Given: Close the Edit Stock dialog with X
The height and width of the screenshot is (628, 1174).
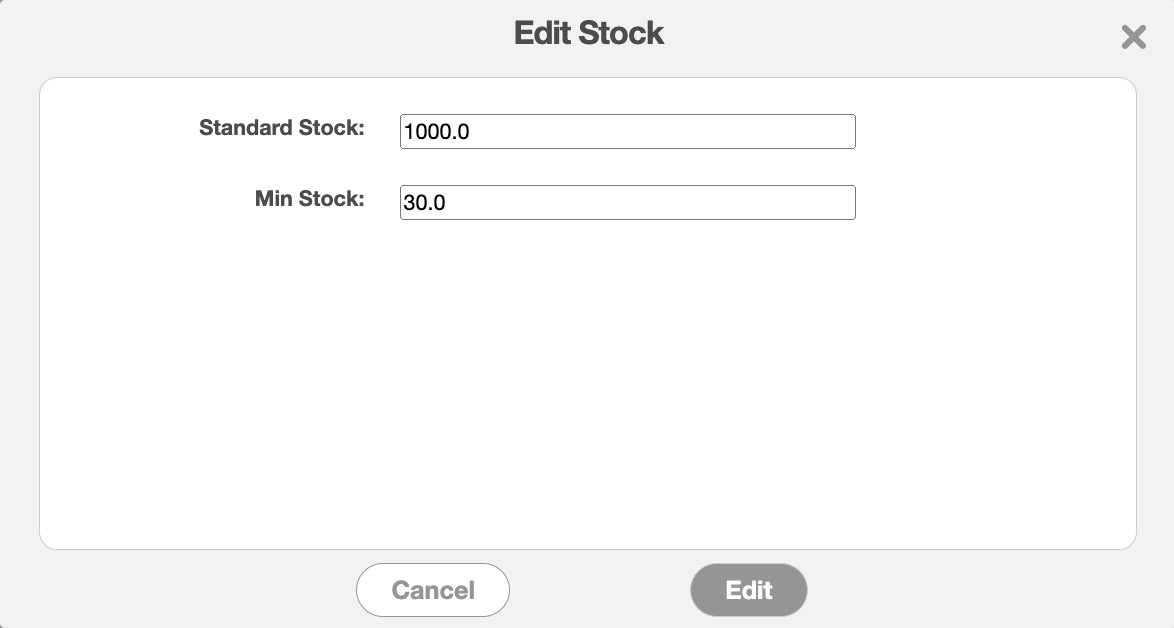Looking at the screenshot, I should 1133,38.
